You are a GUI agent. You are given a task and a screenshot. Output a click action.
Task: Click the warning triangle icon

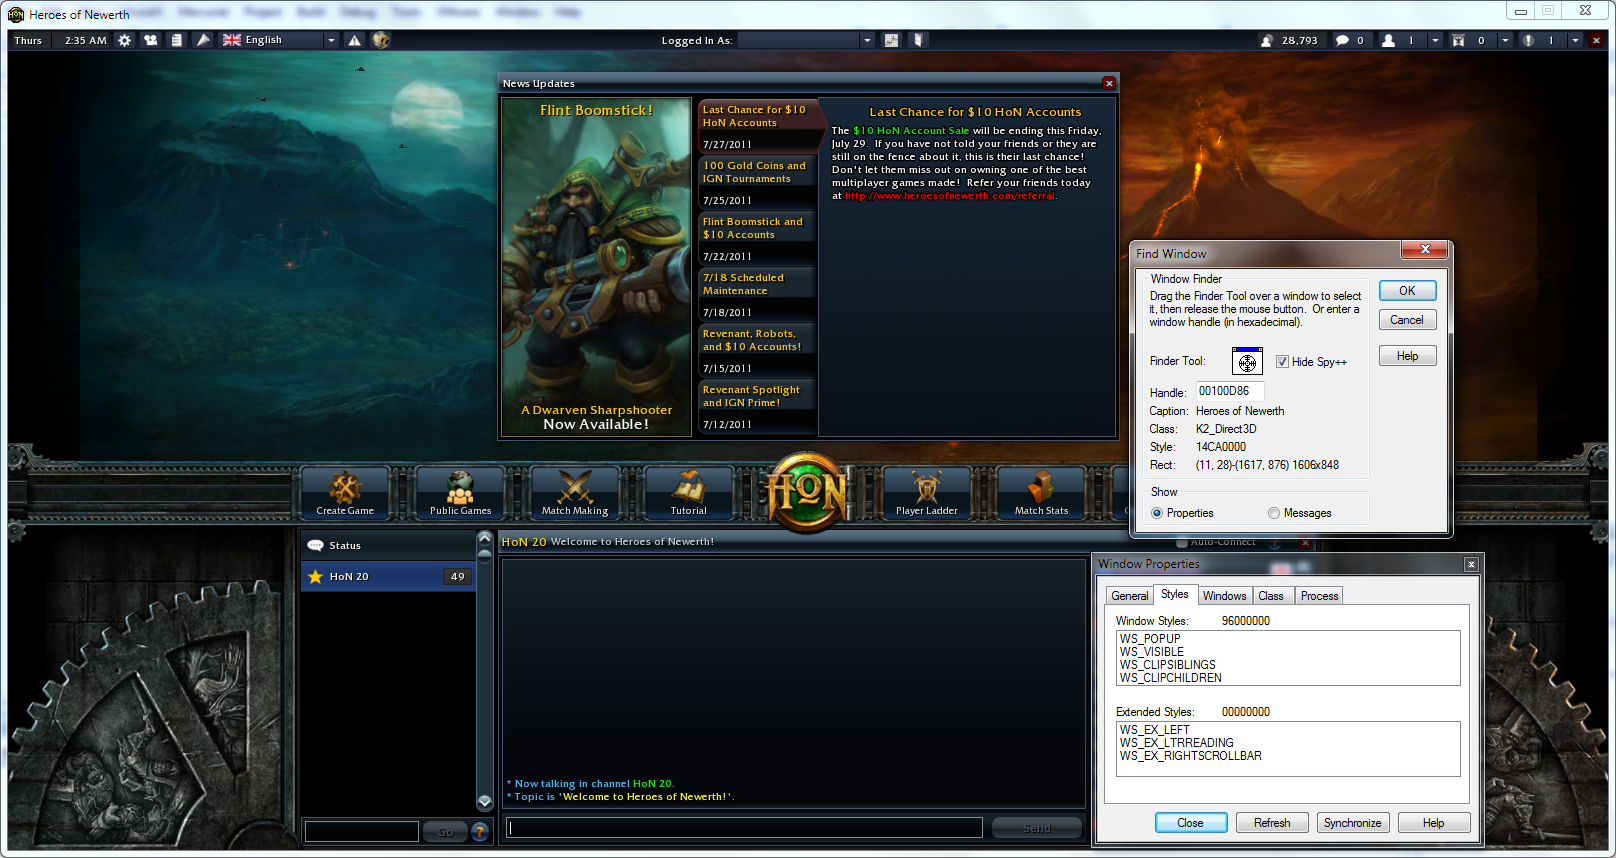[x=354, y=40]
